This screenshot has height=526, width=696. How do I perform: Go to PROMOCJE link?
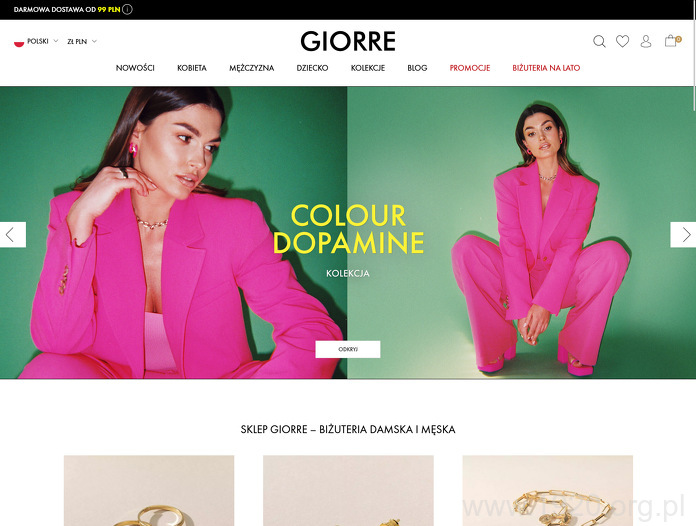pyautogui.click(x=470, y=68)
